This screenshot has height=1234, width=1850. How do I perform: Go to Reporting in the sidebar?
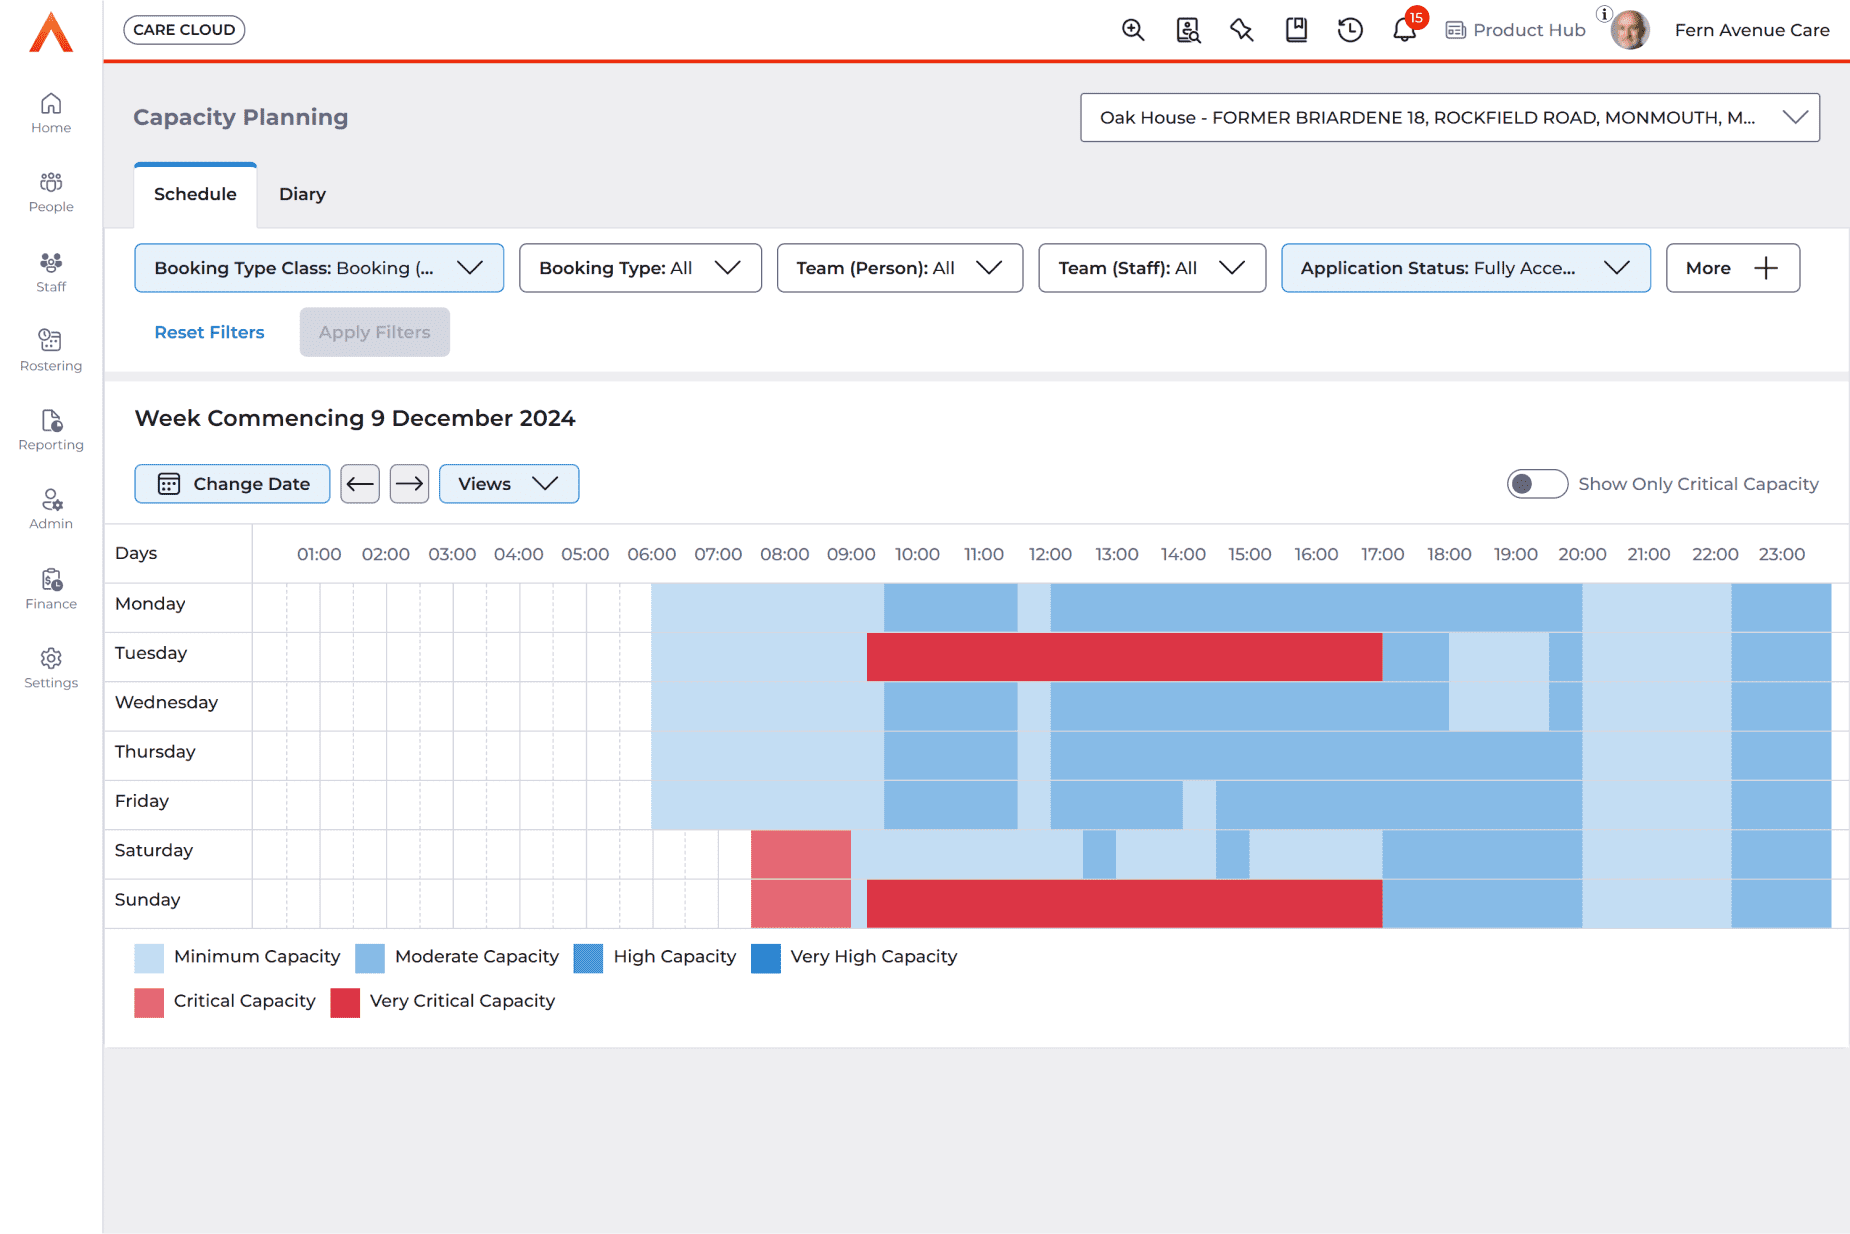click(51, 430)
